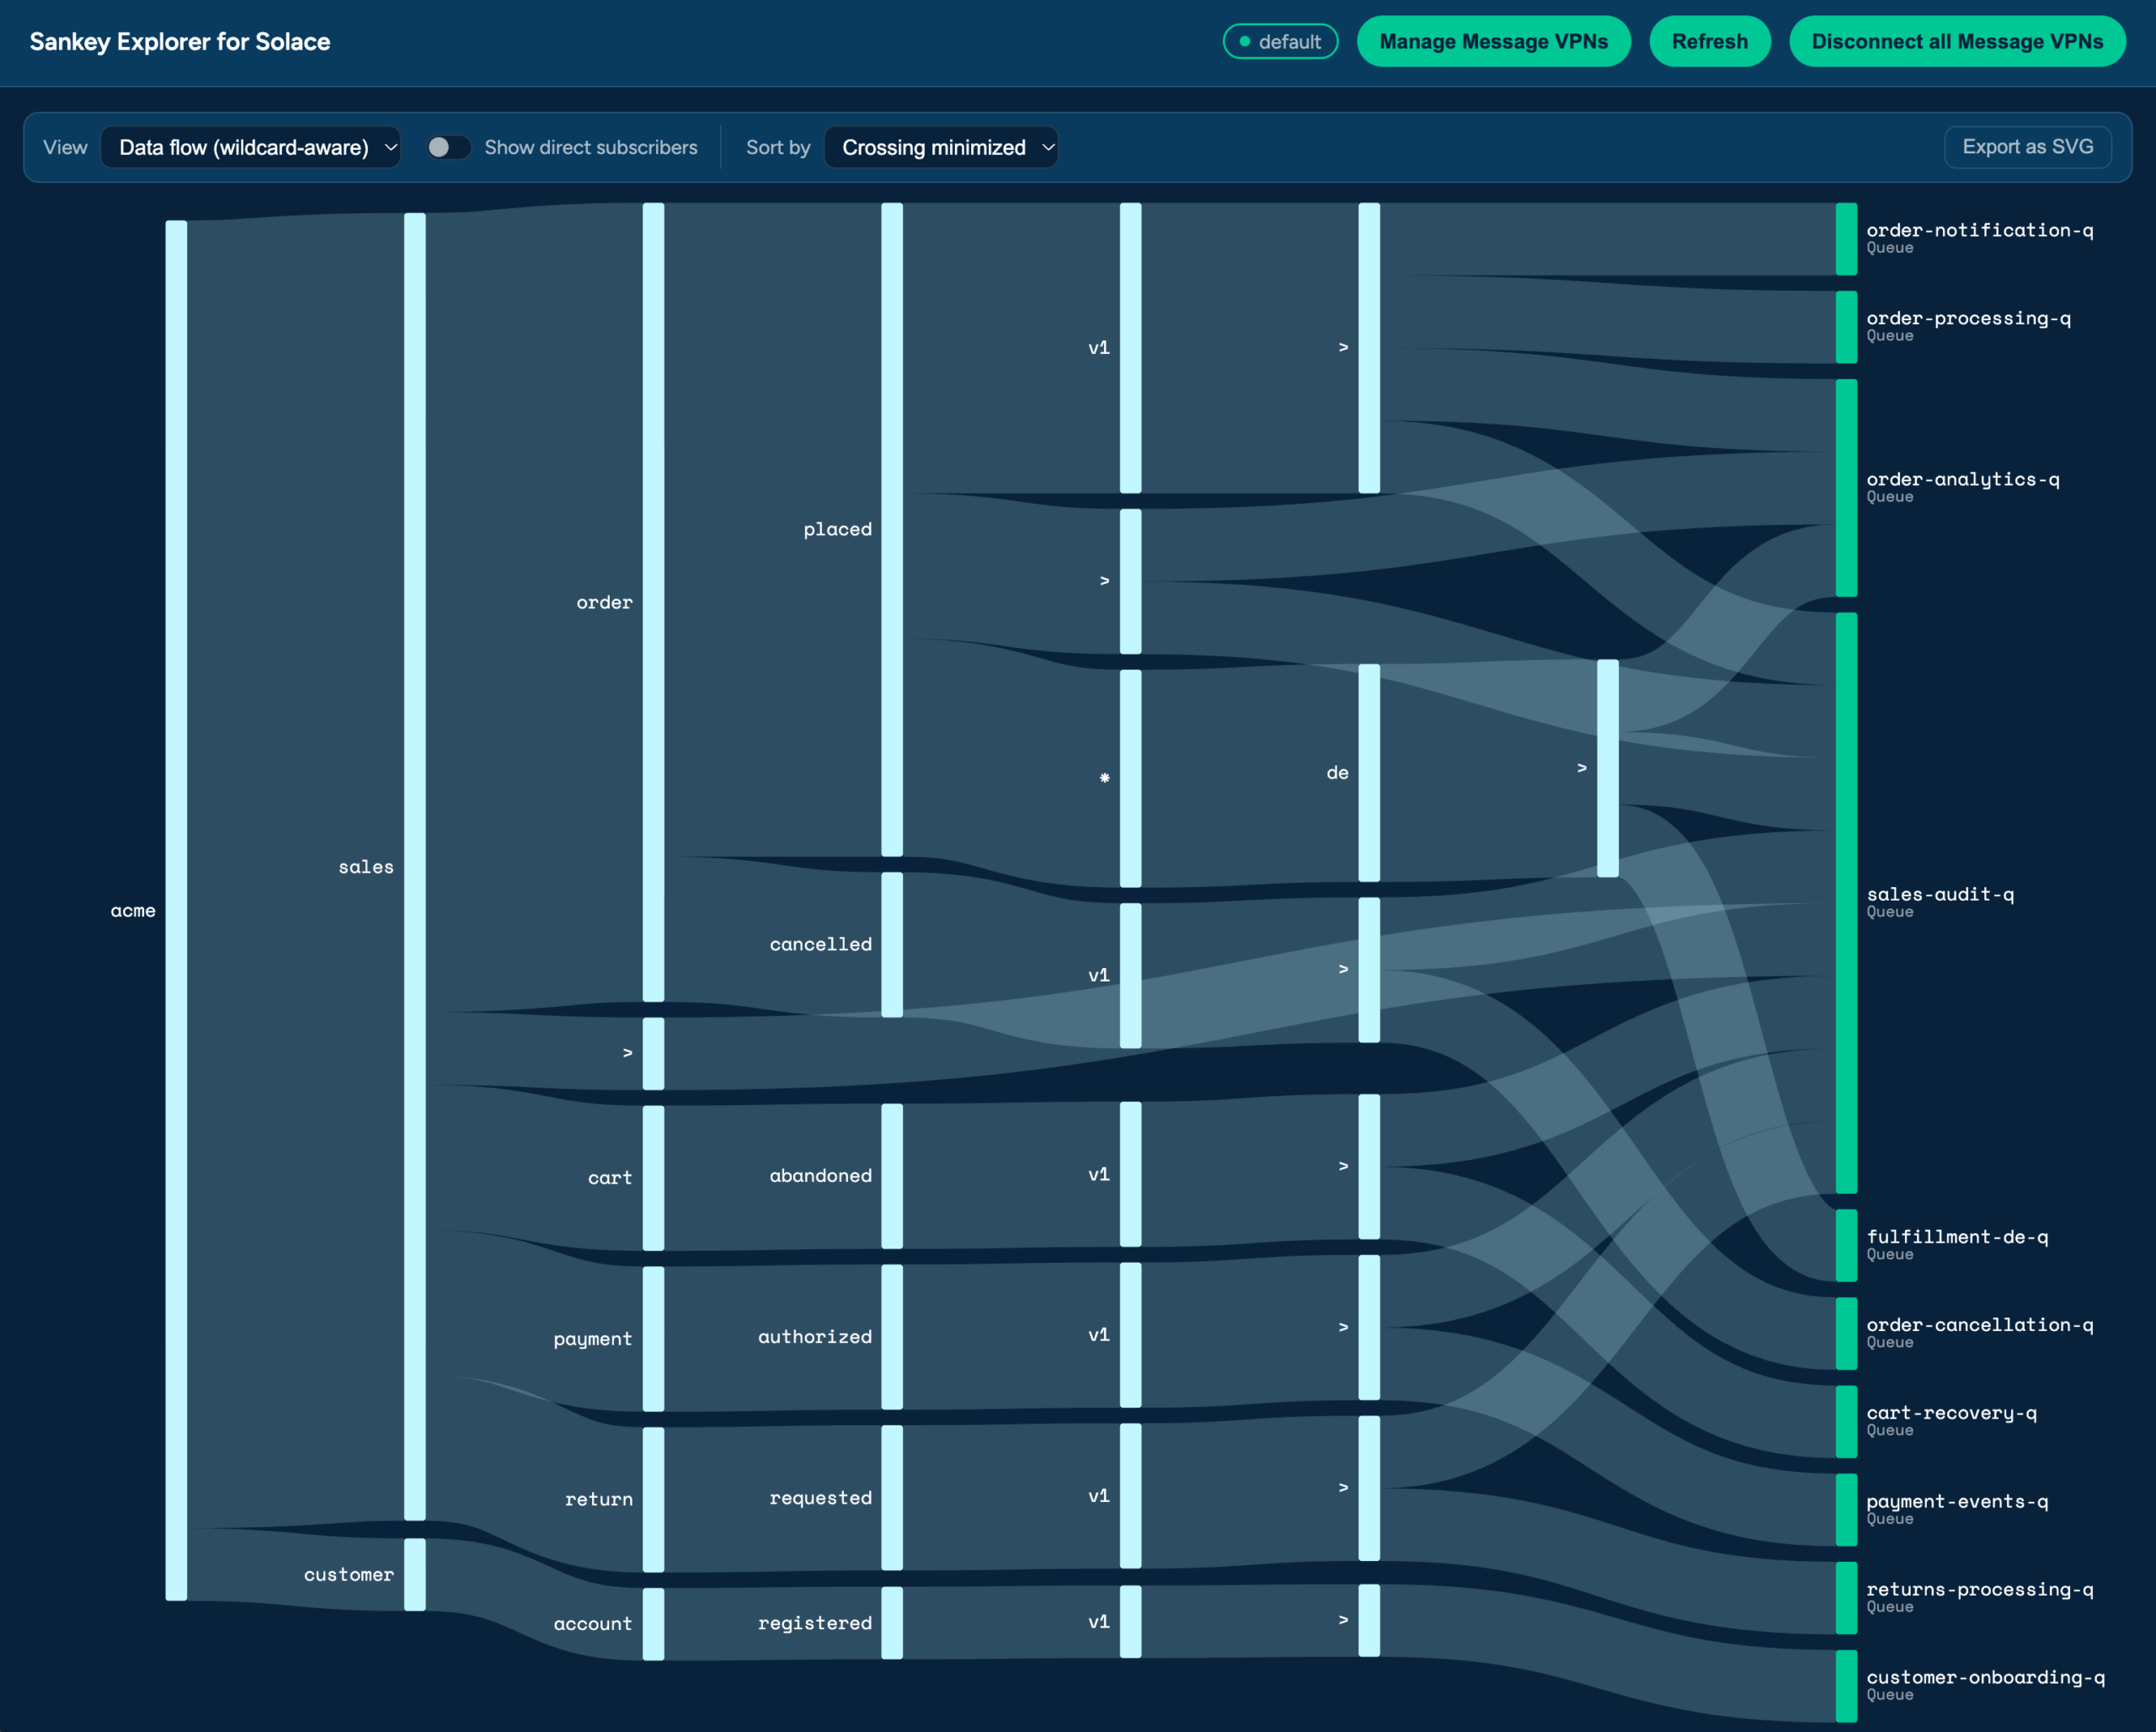Toggle Show direct subscribers switch
This screenshot has width=2156, height=1732.
[x=447, y=147]
